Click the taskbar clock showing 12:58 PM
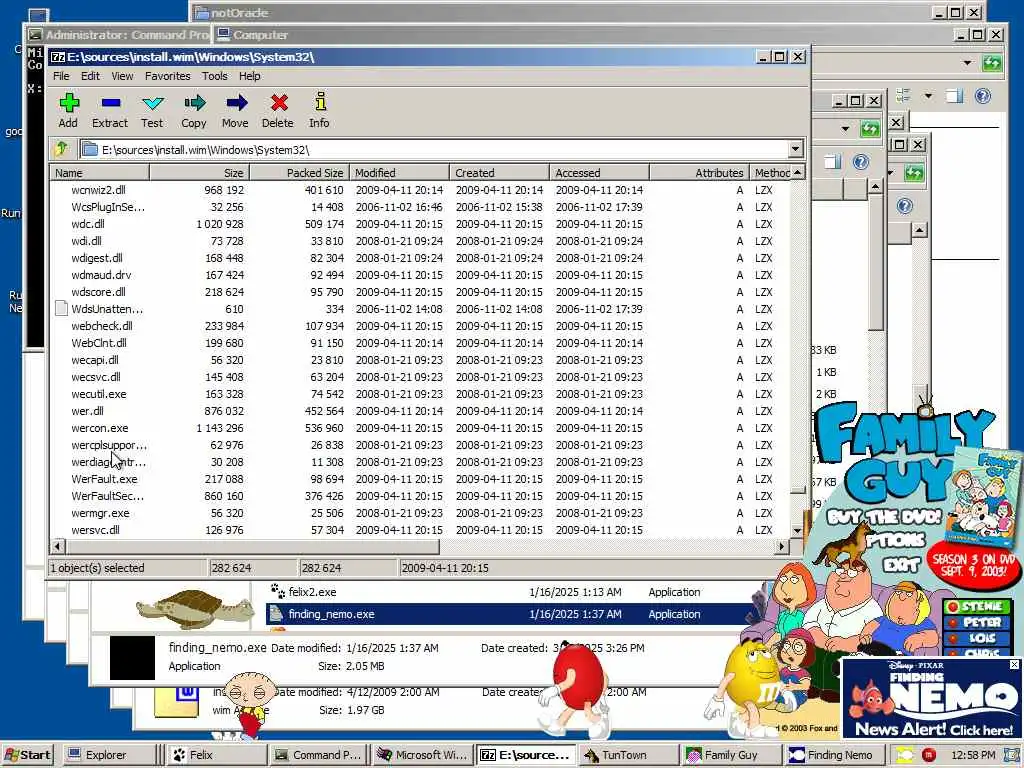Image resolution: width=1024 pixels, height=768 pixels. click(x=974, y=755)
